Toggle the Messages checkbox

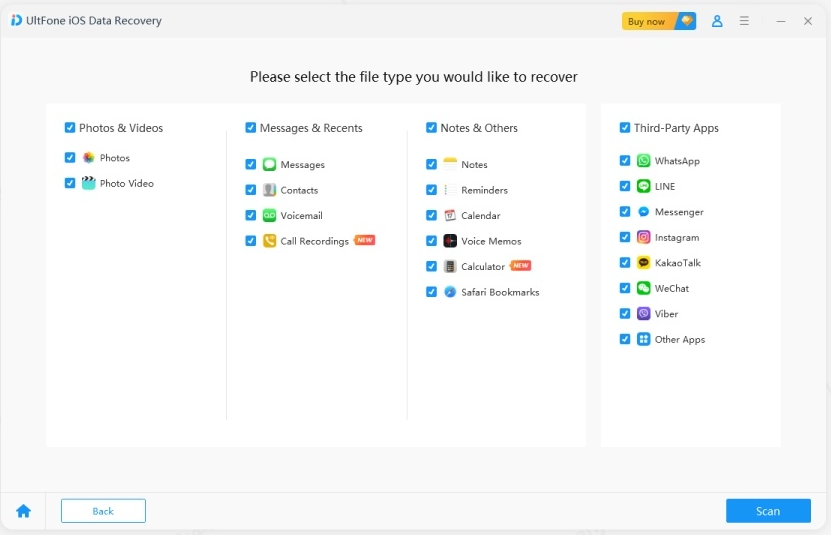251,164
